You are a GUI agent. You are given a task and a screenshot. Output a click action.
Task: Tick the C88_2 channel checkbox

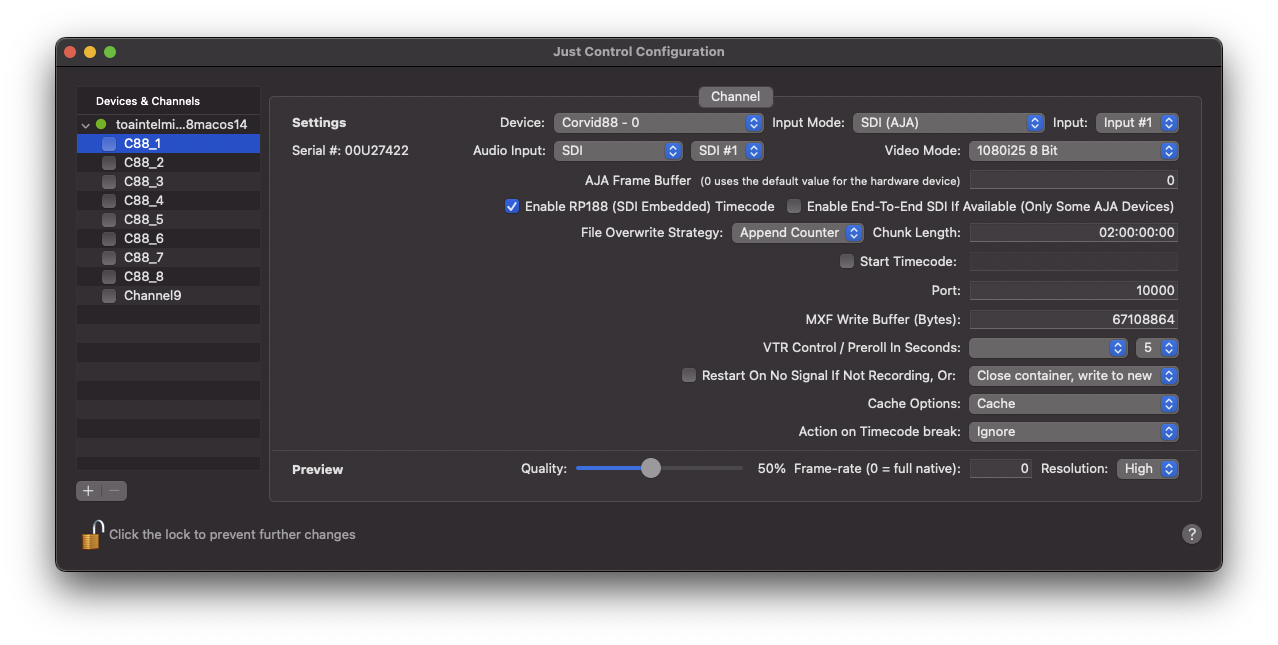[x=109, y=163]
